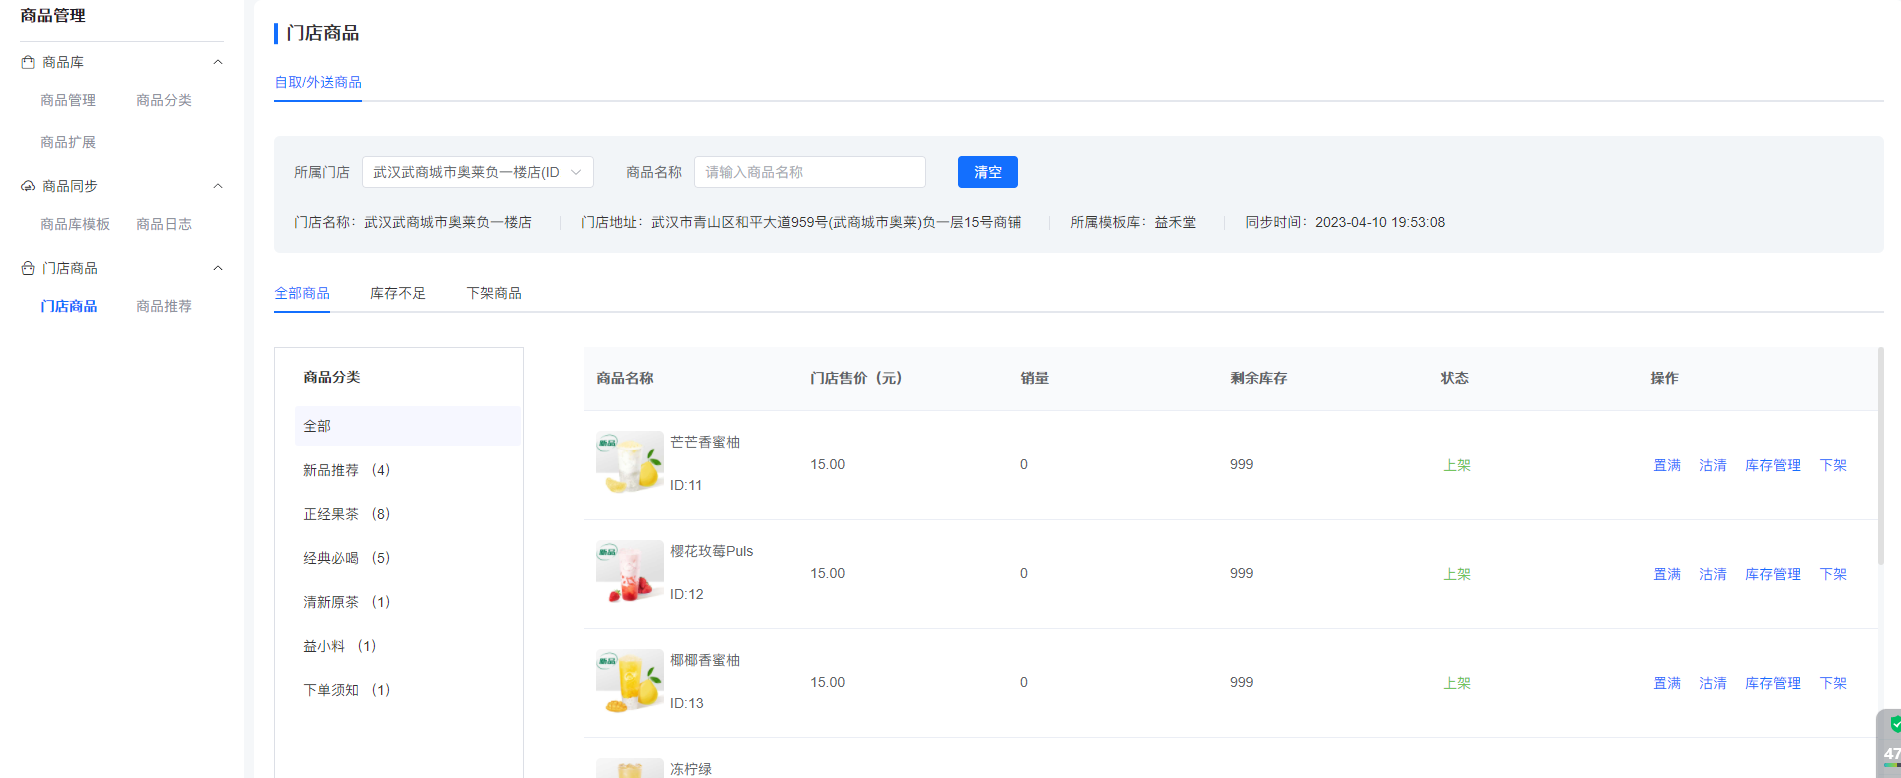Open 商品管理 in the sidebar
Screen dimensions: 1901x778
68,100
